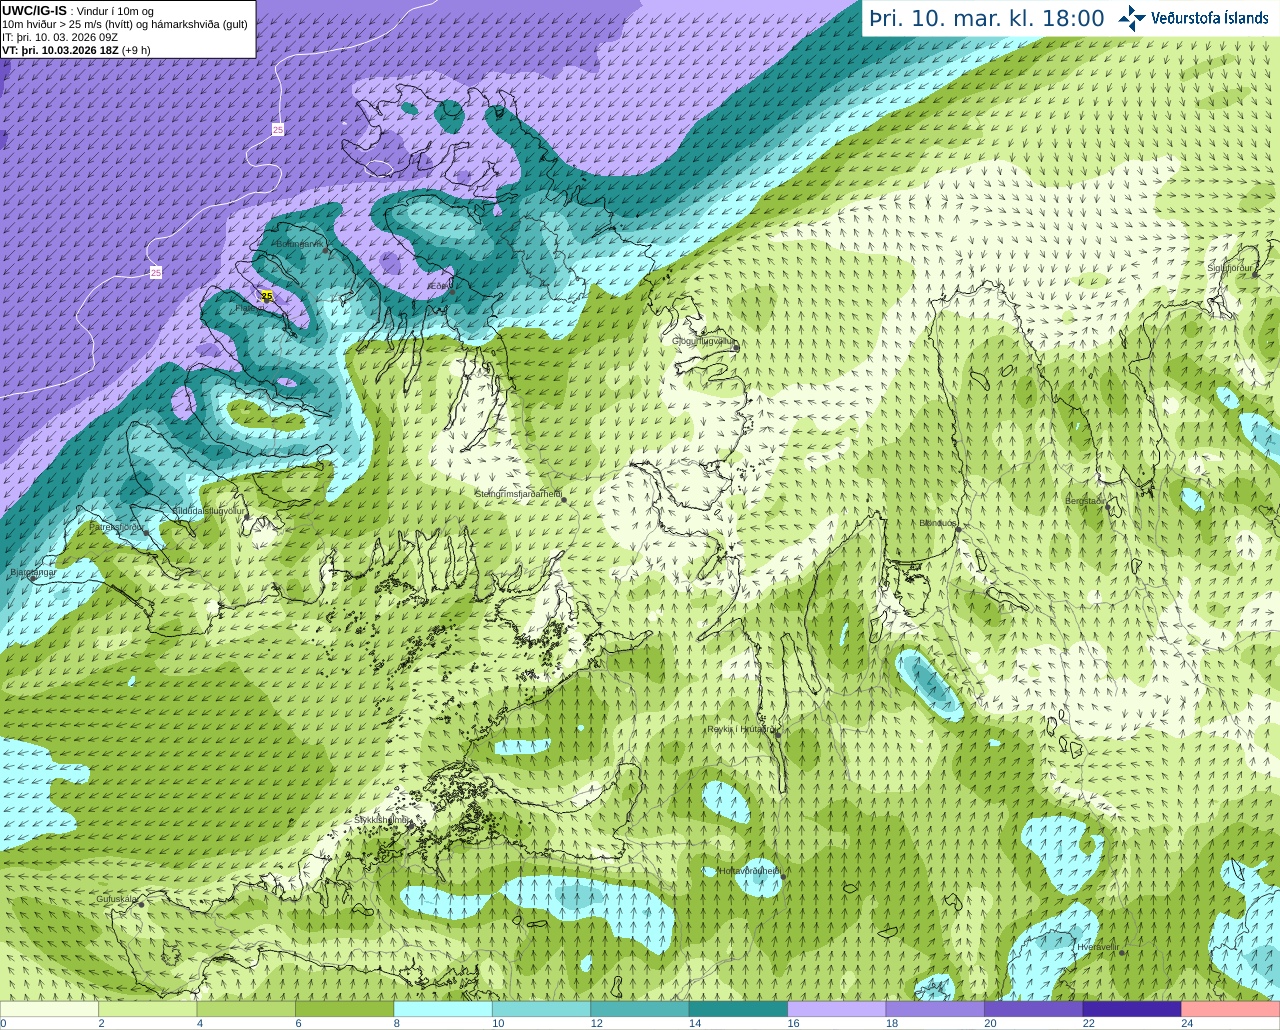Click the Bergstaðir station label
1280x1030 pixels.
tap(1087, 500)
